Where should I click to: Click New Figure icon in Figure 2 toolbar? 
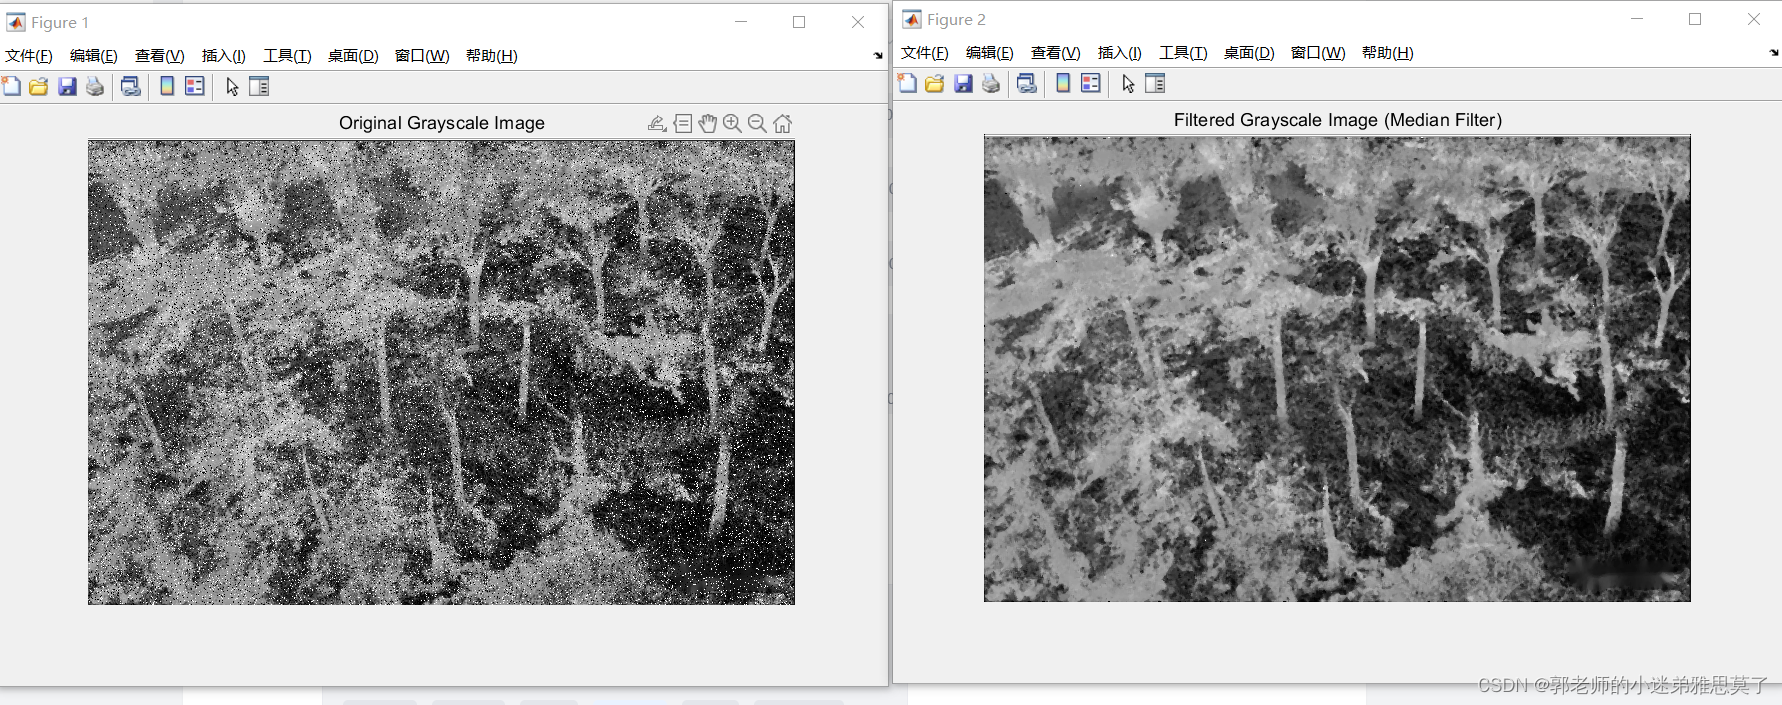[x=907, y=83]
